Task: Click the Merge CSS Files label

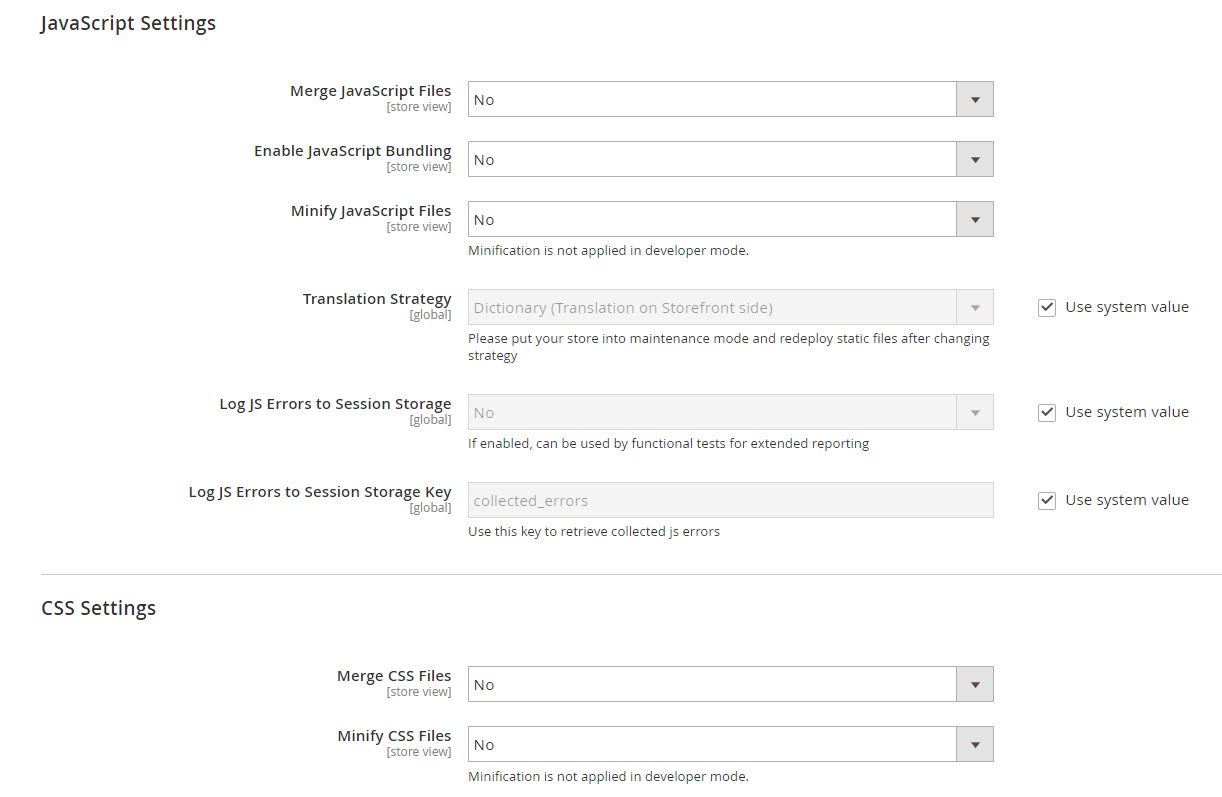Action: pyautogui.click(x=394, y=676)
